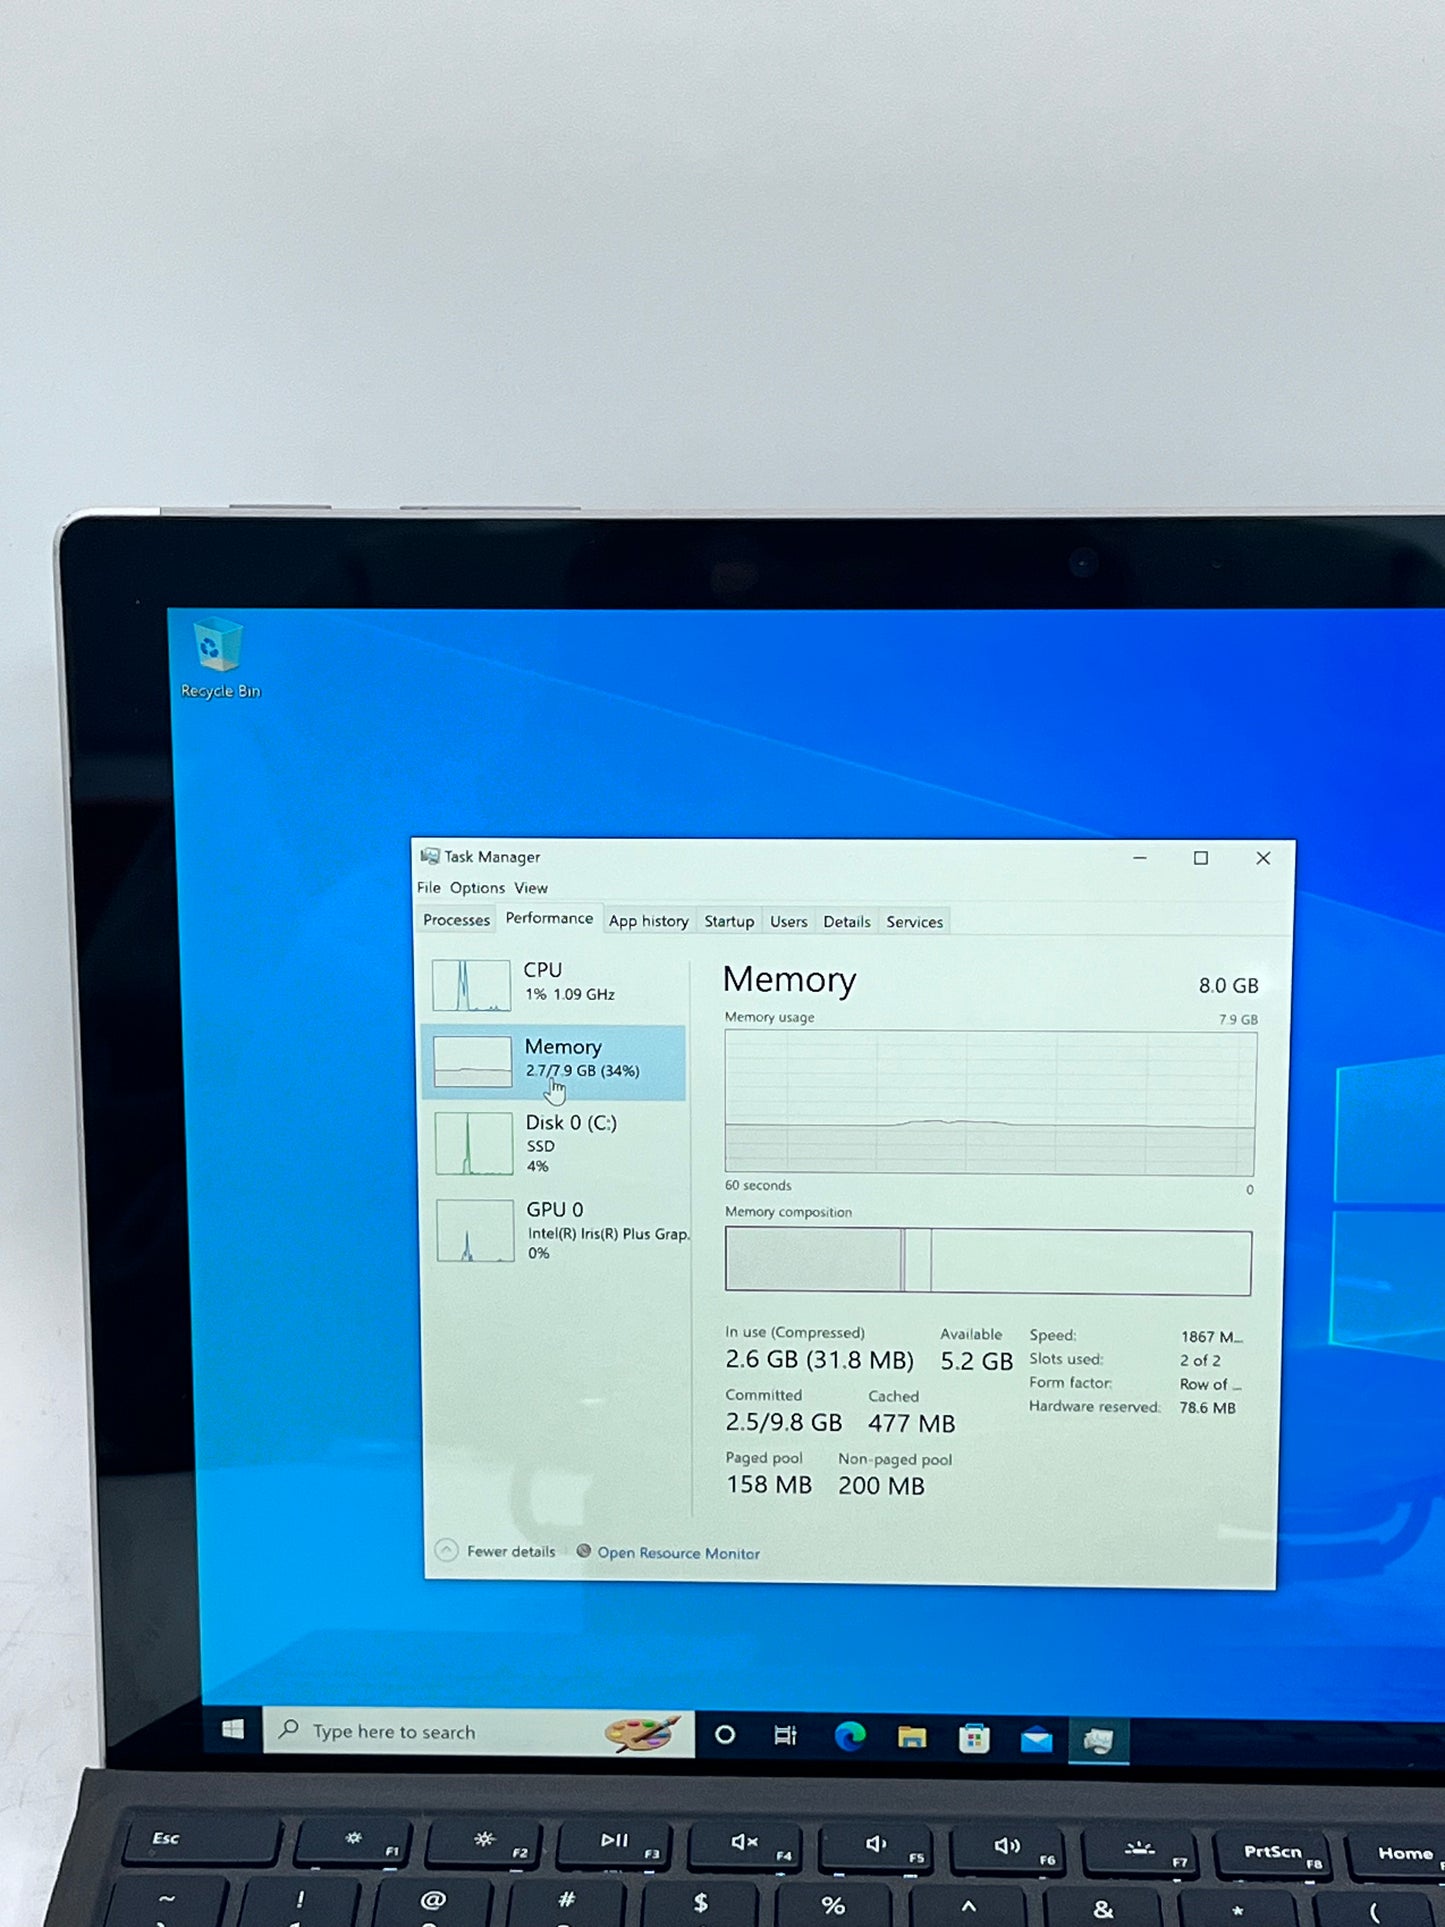
Task: Click the Committed value 2.5/9.8 GB
Action: click(783, 1422)
